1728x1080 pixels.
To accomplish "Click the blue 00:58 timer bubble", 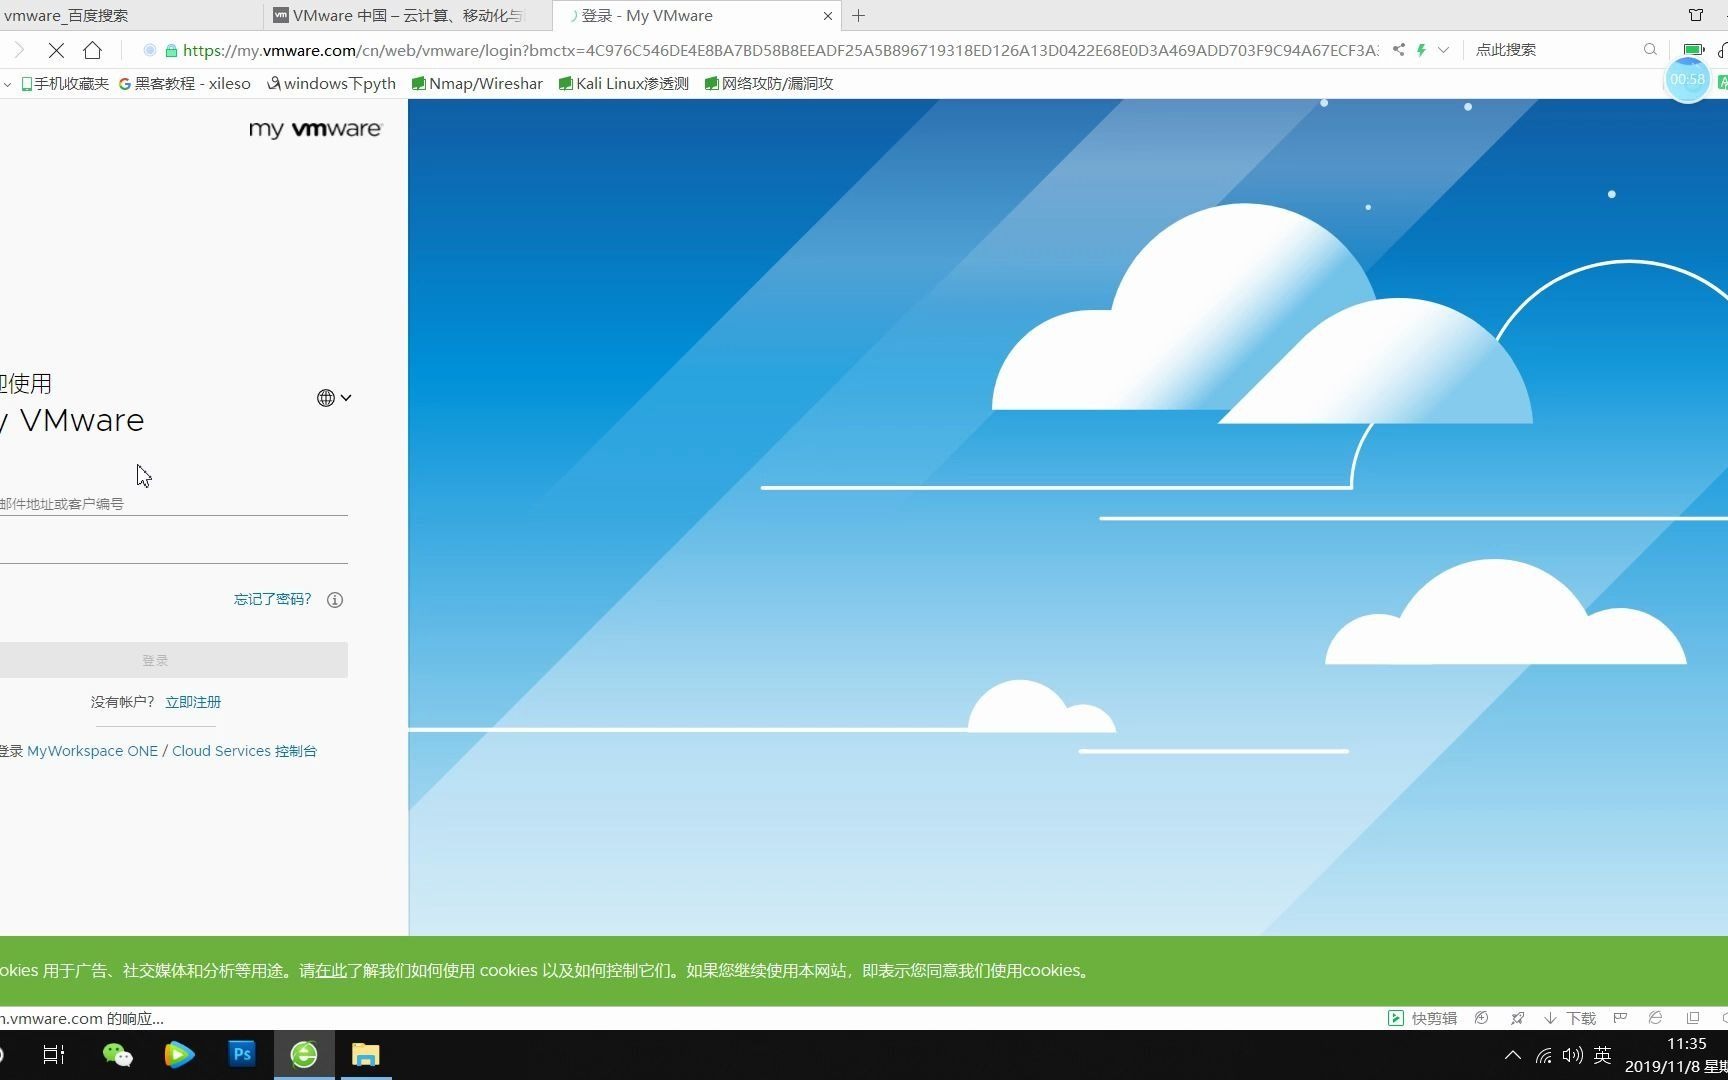I will click(x=1688, y=80).
